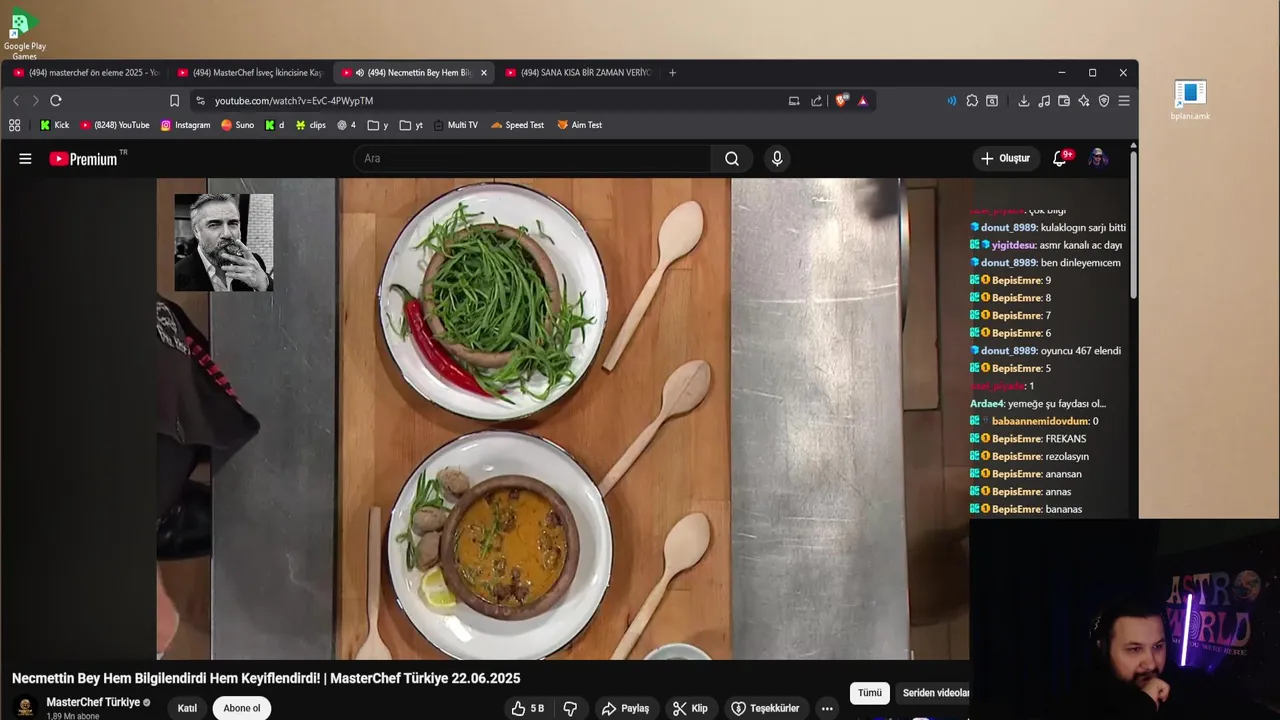The height and width of the screenshot is (720, 1280).
Task: Open the Multi TV bookmark
Action: [x=455, y=125]
